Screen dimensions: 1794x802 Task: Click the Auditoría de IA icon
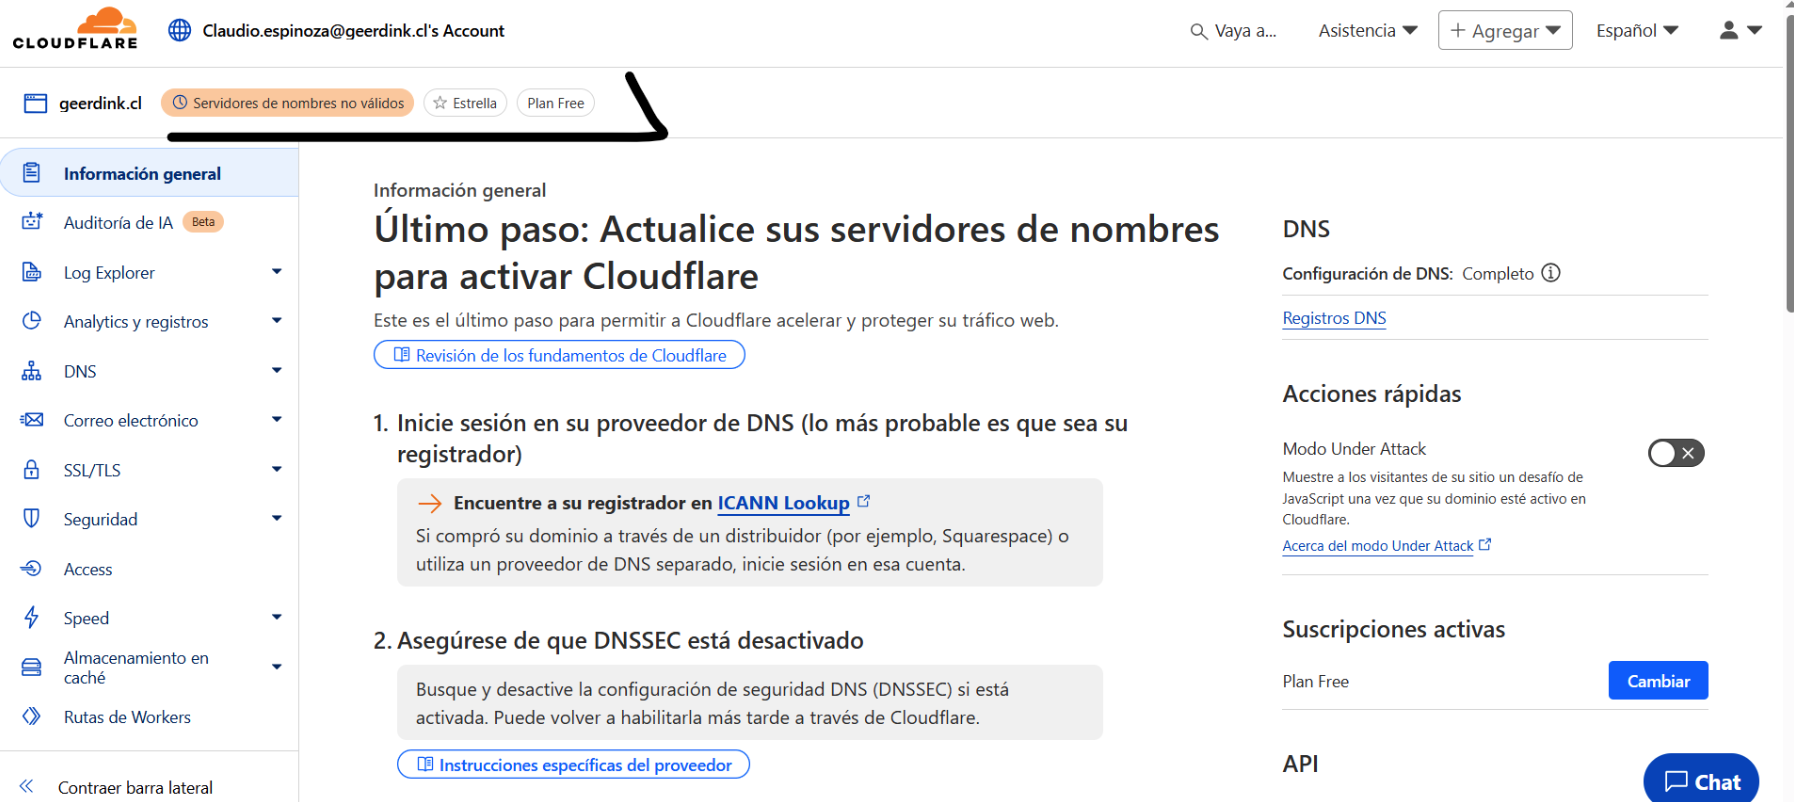(32, 222)
